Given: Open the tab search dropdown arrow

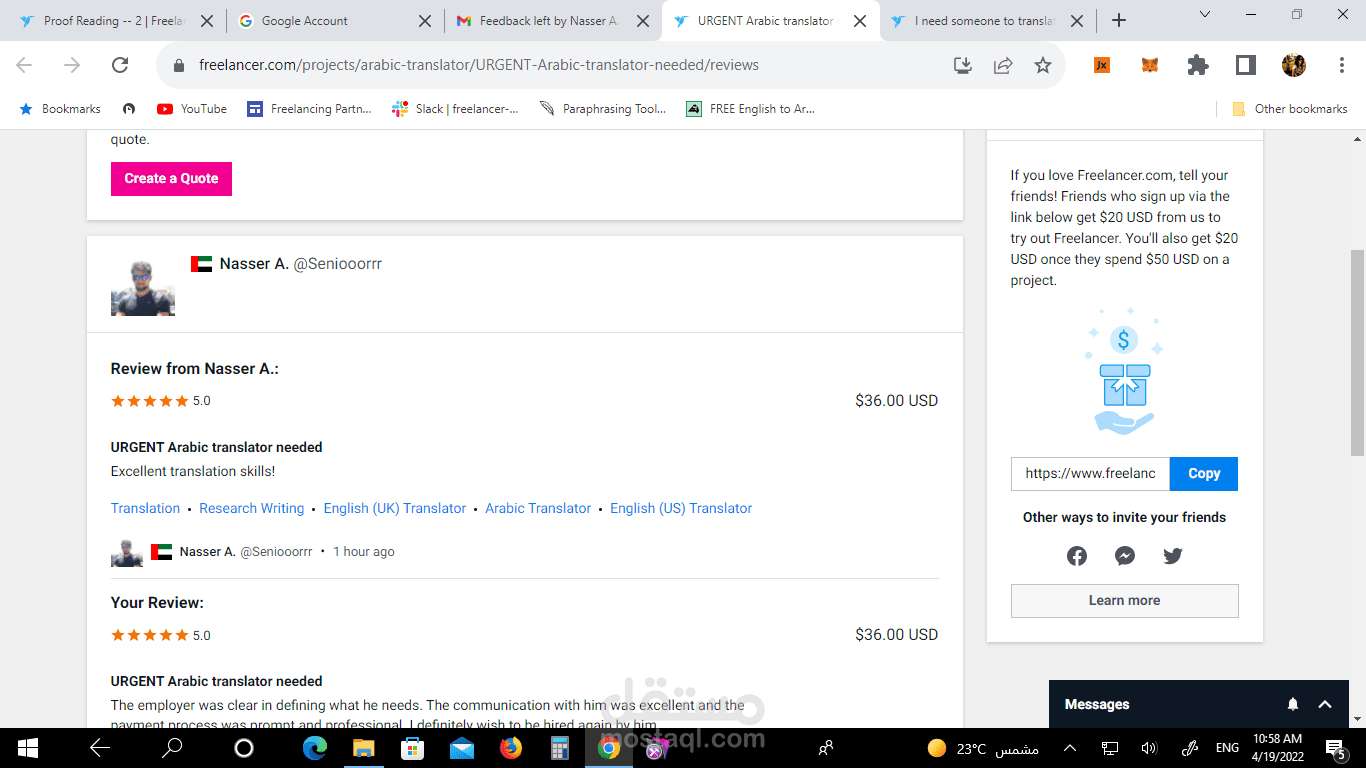Looking at the screenshot, I should [x=1204, y=15].
